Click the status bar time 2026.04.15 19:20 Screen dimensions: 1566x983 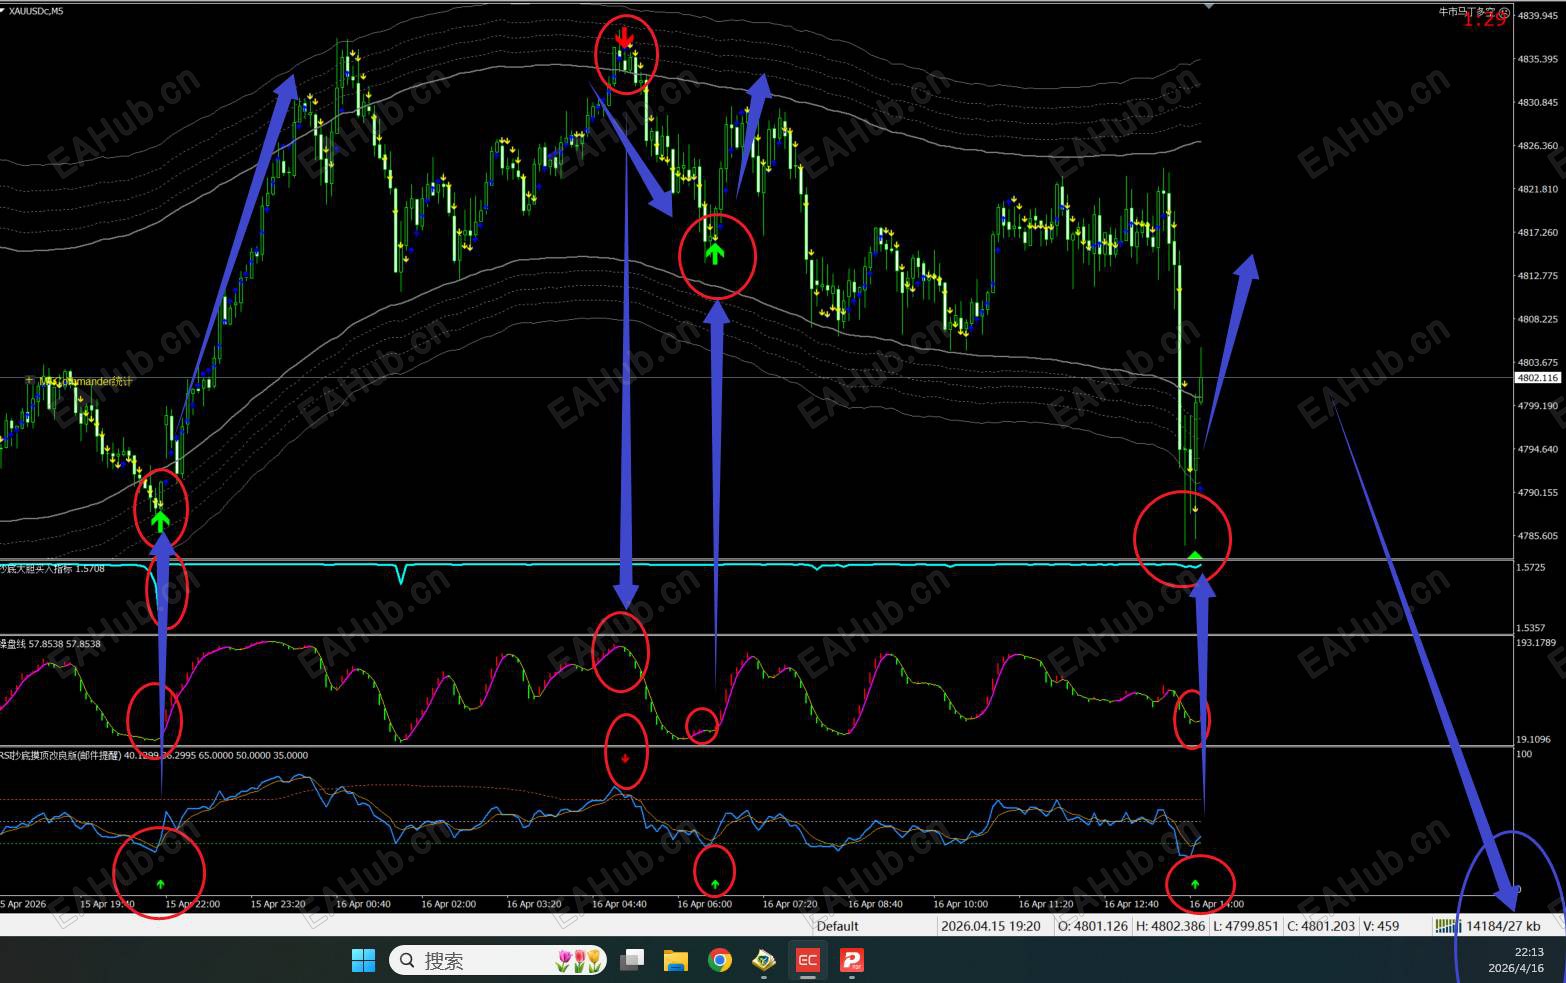(x=990, y=926)
